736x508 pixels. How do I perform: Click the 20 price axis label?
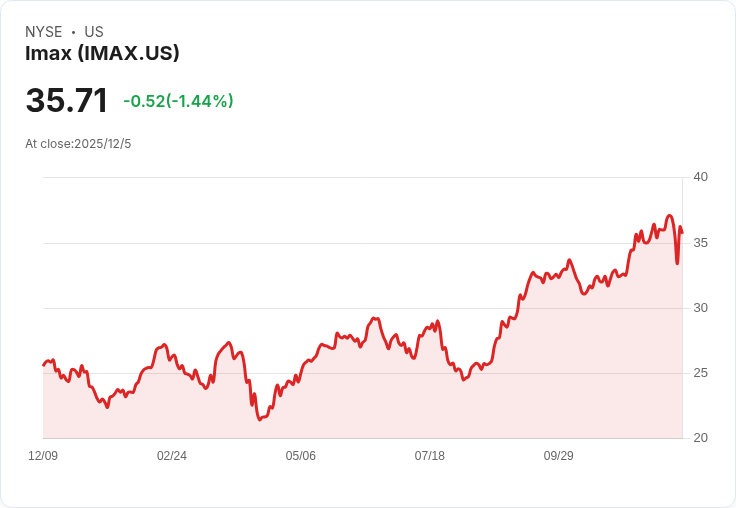click(x=700, y=438)
